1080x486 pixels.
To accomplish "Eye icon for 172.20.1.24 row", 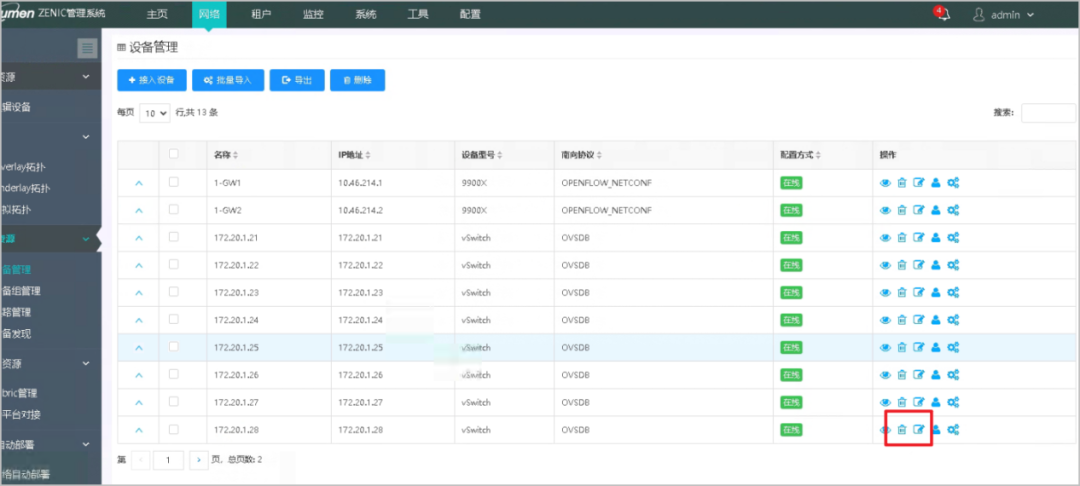I will click(886, 321).
